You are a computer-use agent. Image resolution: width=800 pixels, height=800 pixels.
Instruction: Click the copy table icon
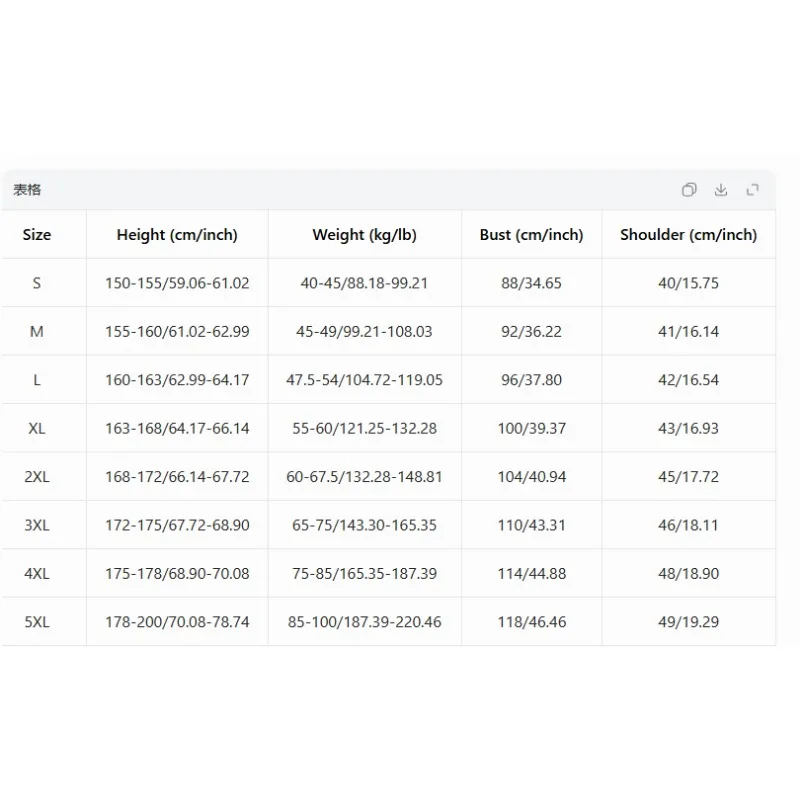click(689, 190)
